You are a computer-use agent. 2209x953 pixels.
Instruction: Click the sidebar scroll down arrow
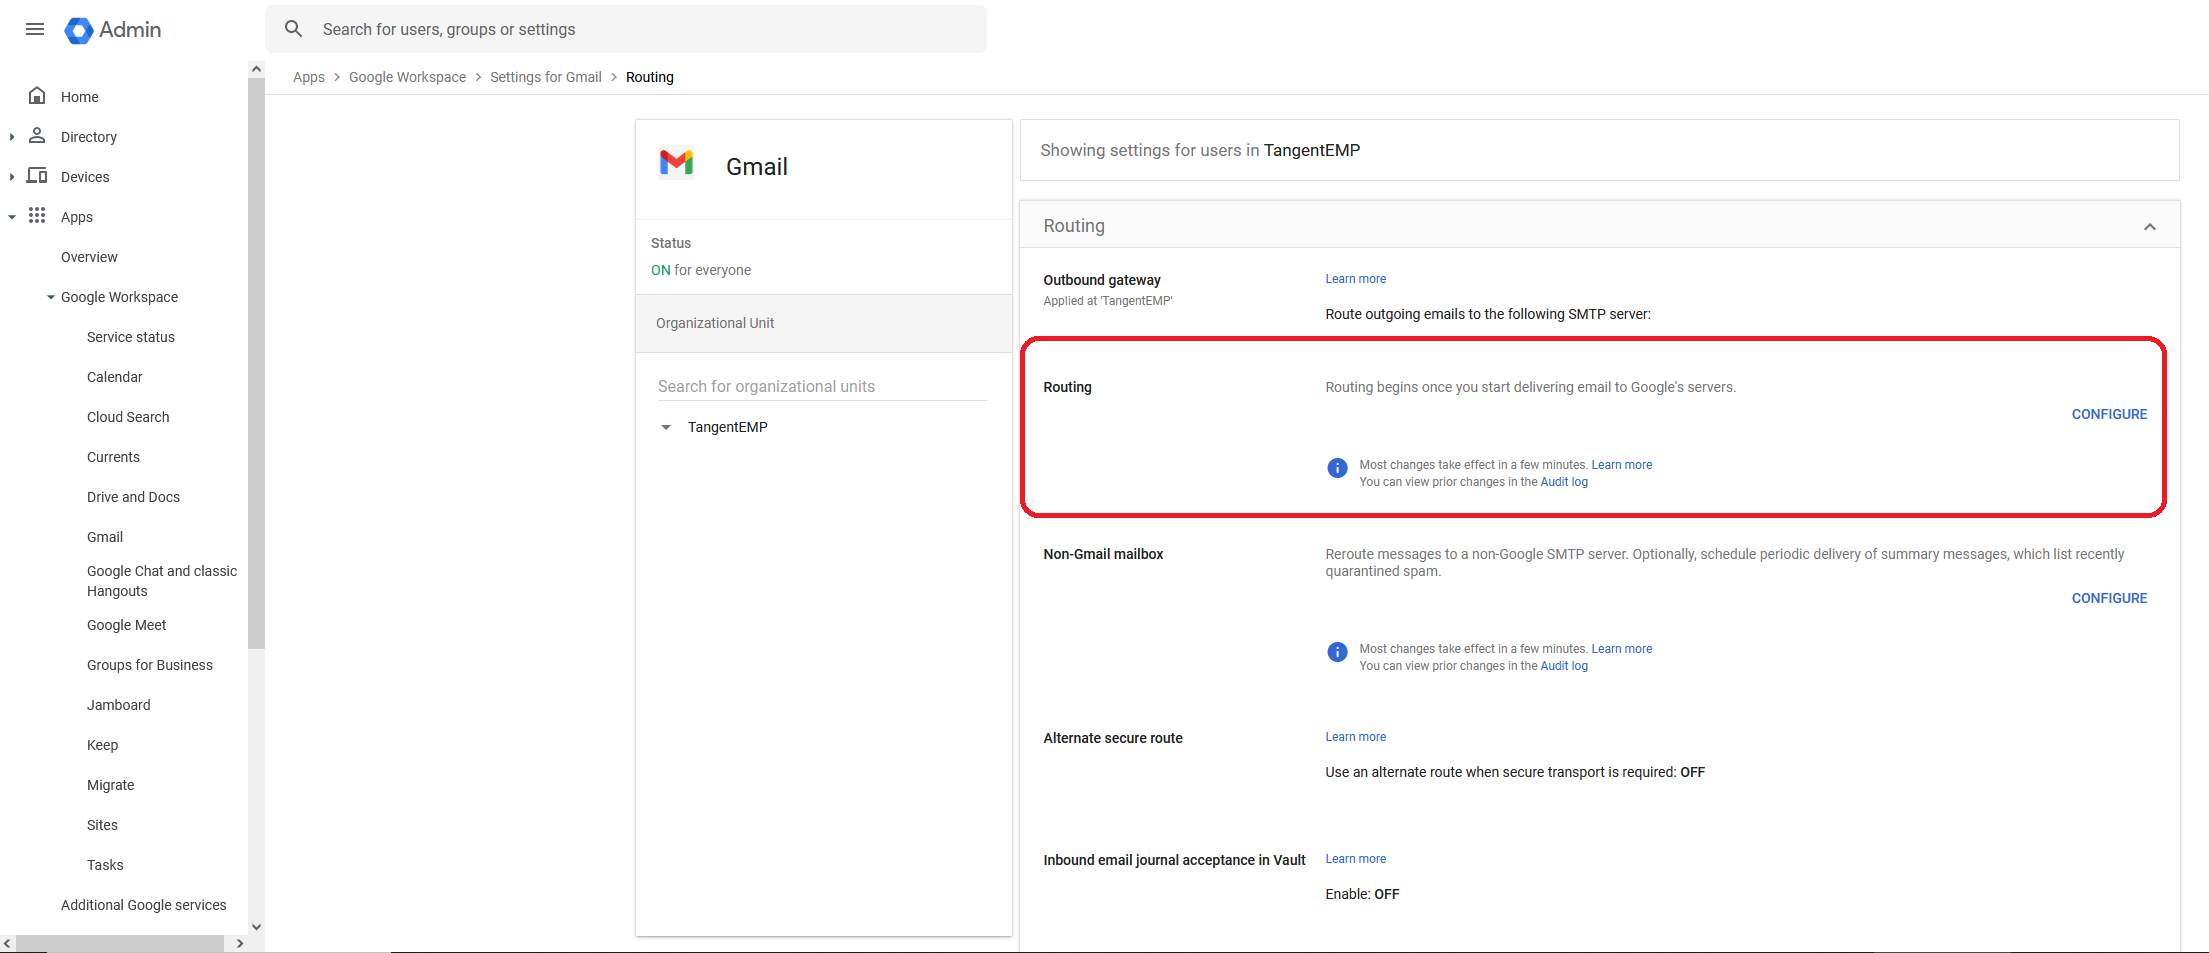coord(256,927)
